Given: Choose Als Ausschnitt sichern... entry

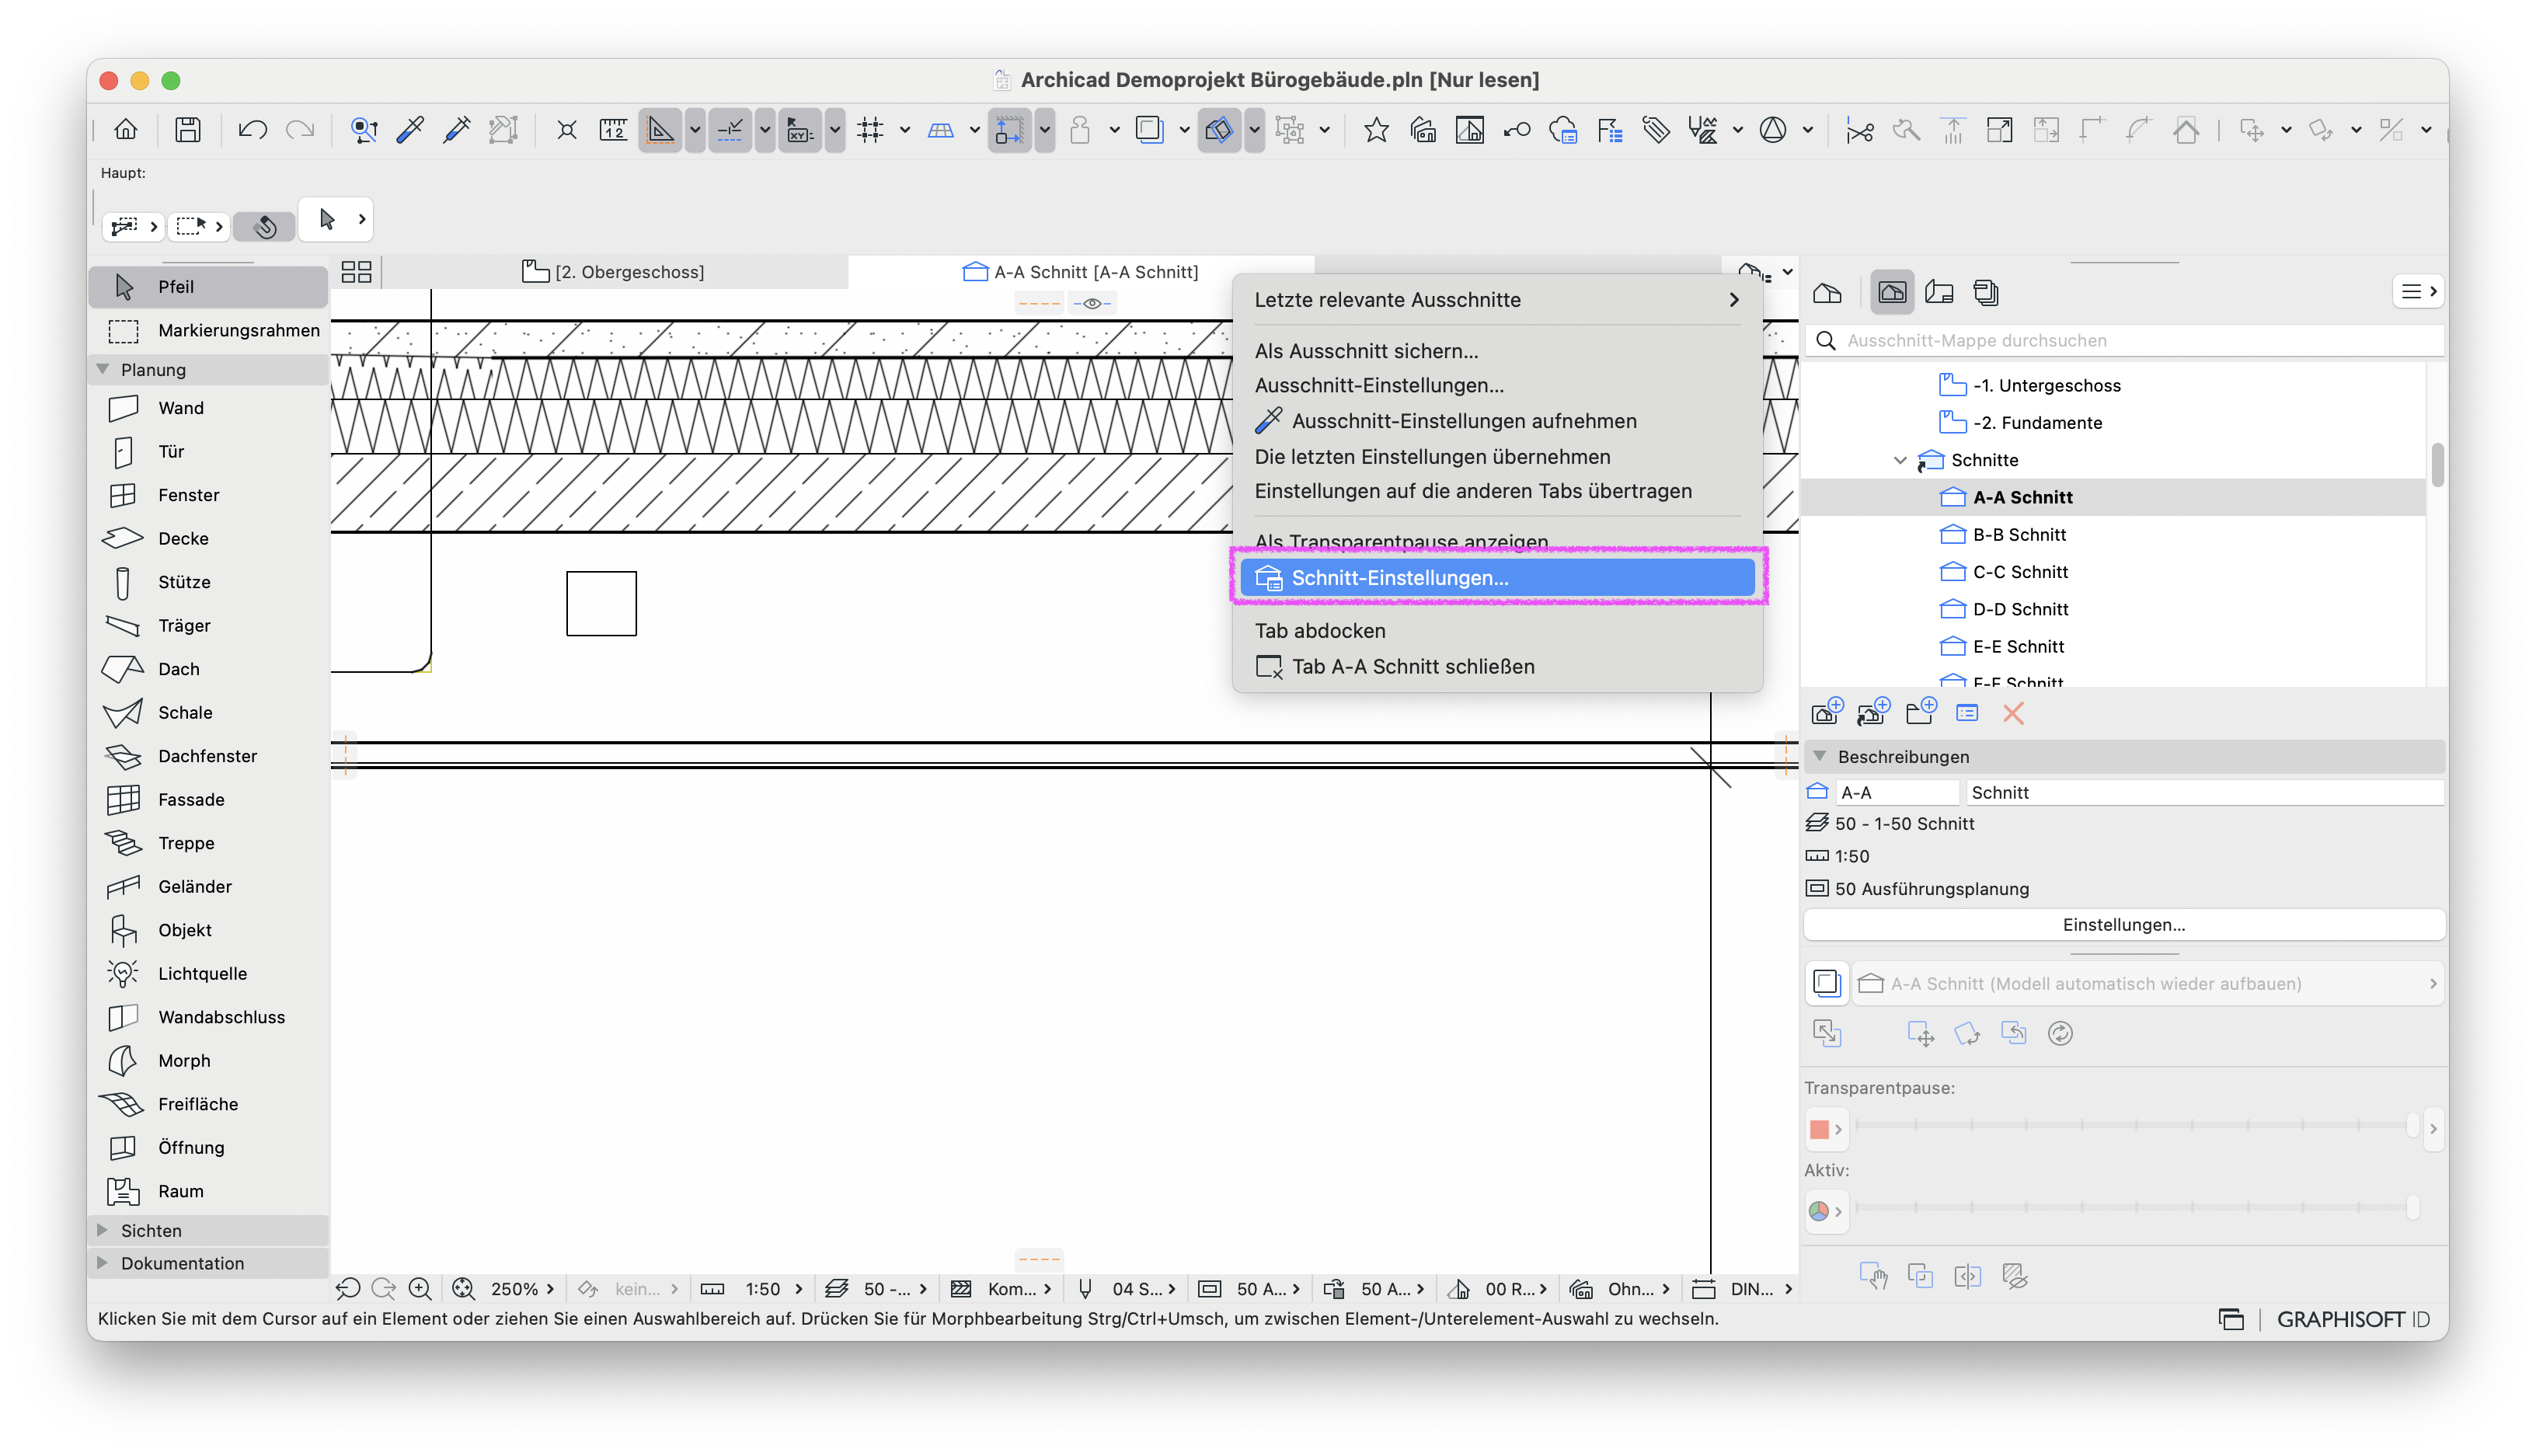Looking at the screenshot, I should pyautogui.click(x=1497, y=351).
